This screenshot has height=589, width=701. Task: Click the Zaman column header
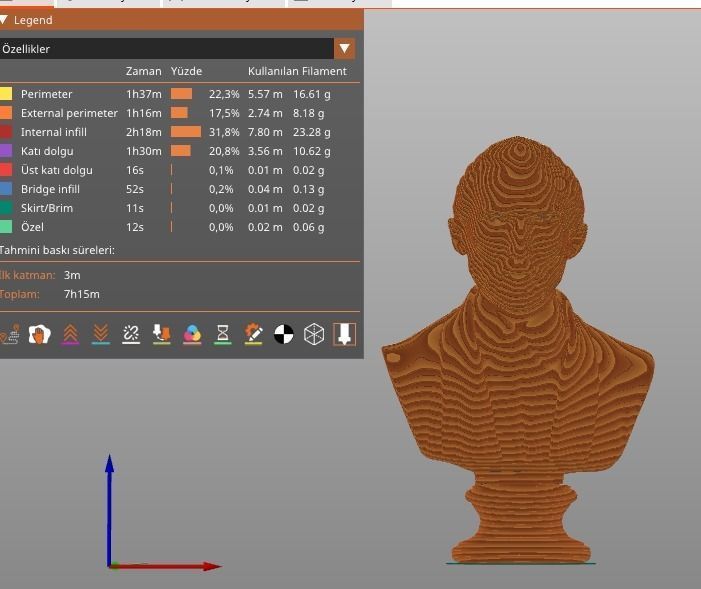point(144,71)
